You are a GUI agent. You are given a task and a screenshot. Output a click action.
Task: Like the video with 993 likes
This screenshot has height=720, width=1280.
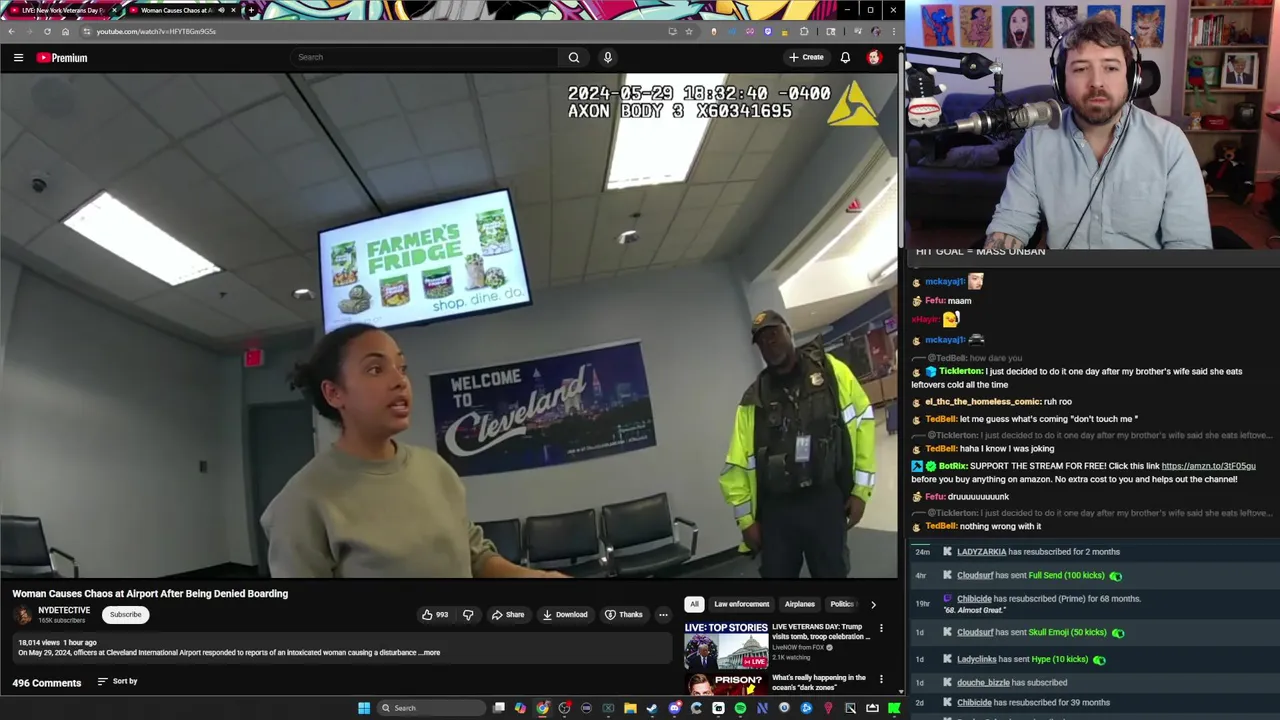click(x=435, y=615)
